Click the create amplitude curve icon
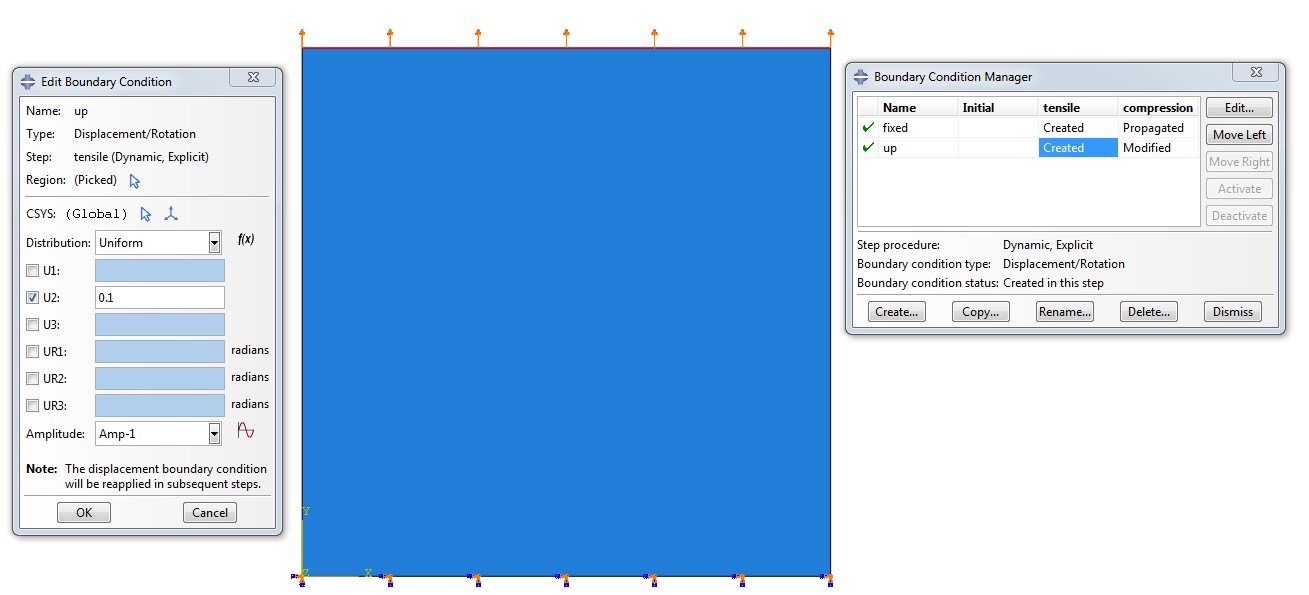 pyautogui.click(x=245, y=431)
